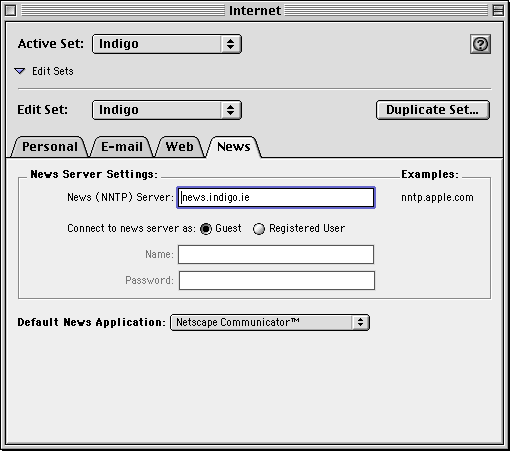Screen dimensions: 510x451
Task: Select the Guest radio button
Action: coord(206,229)
